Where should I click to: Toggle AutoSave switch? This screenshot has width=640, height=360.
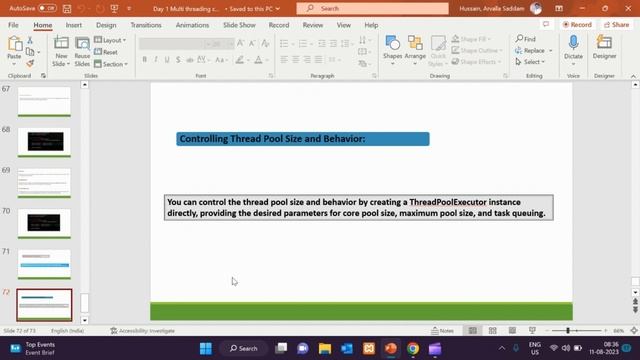(x=47, y=8)
